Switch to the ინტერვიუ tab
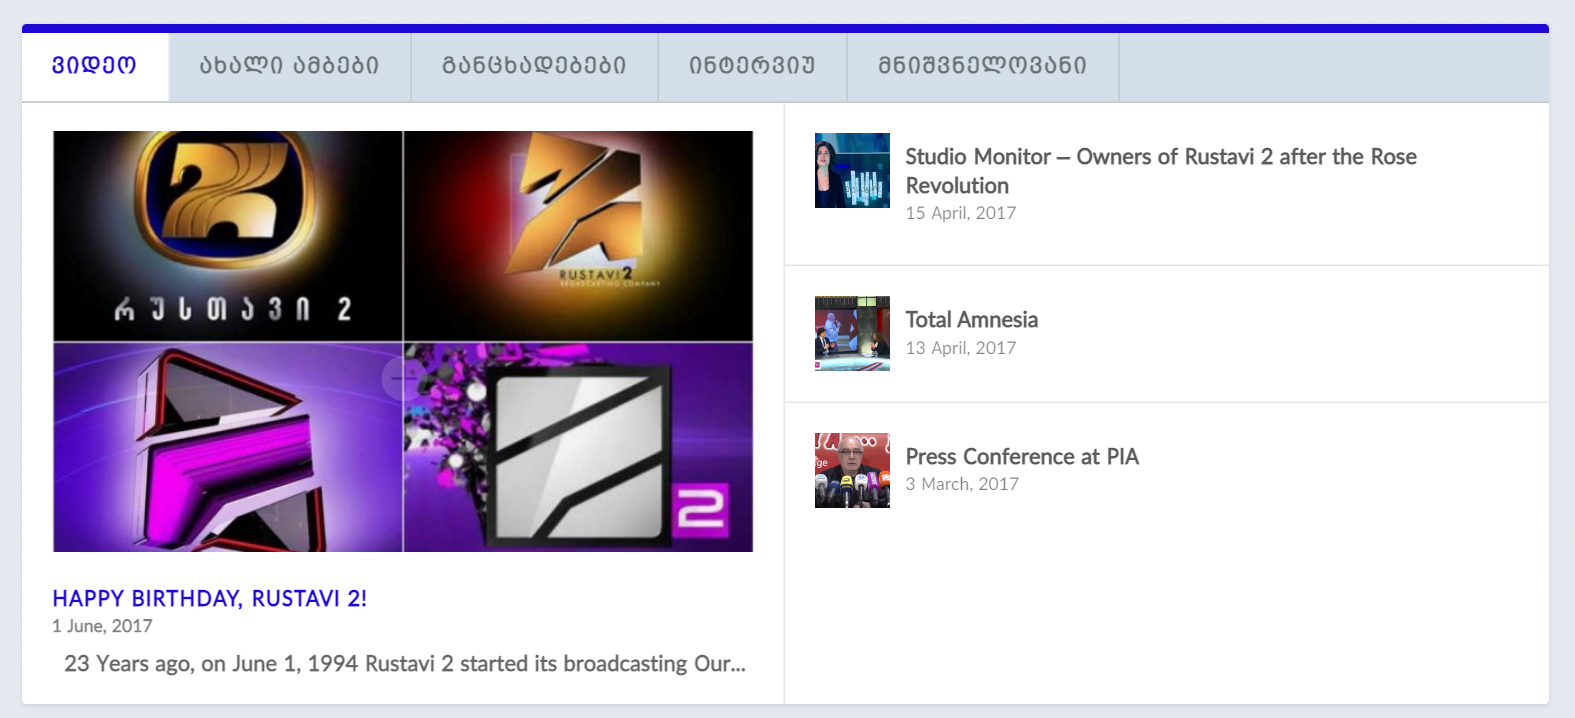1575x718 pixels. 753,66
